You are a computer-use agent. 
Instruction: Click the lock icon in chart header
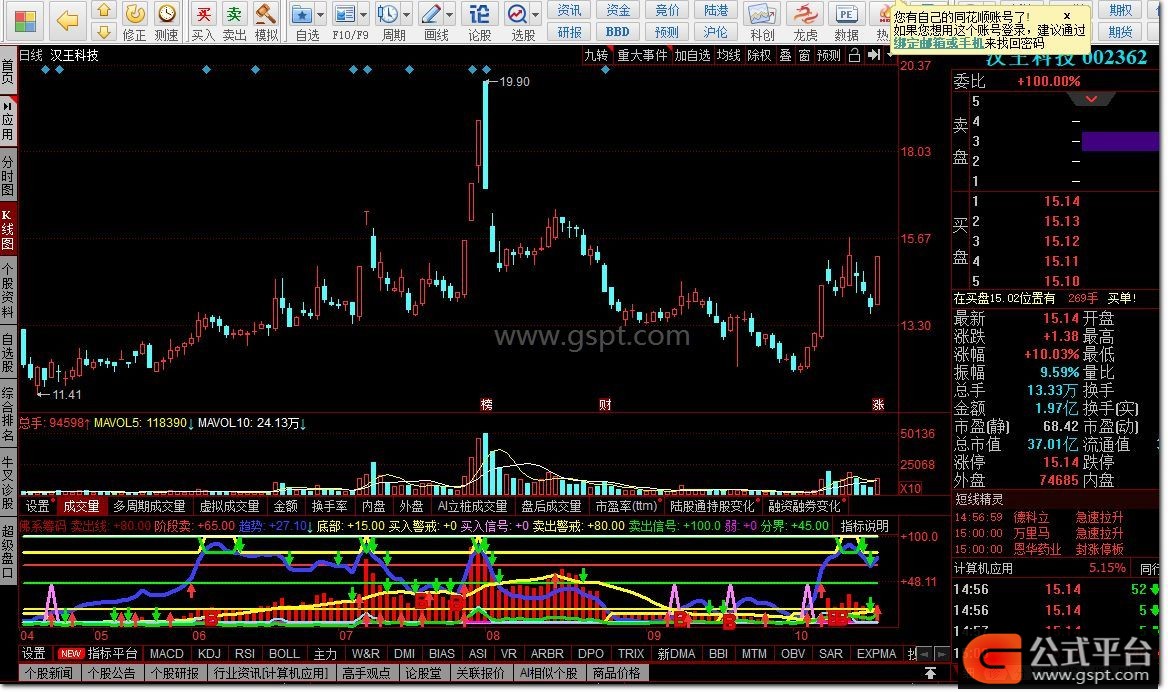point(854,55)
